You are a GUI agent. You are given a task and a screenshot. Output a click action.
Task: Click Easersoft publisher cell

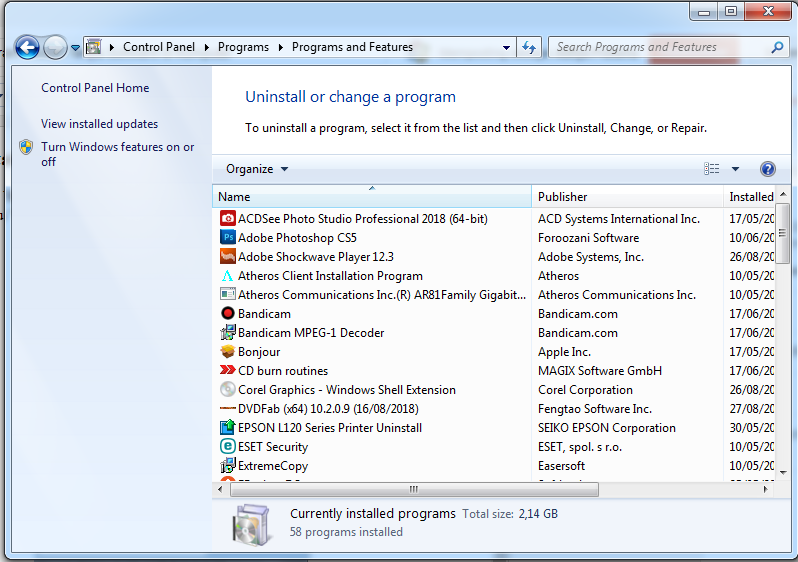(561, 466)
